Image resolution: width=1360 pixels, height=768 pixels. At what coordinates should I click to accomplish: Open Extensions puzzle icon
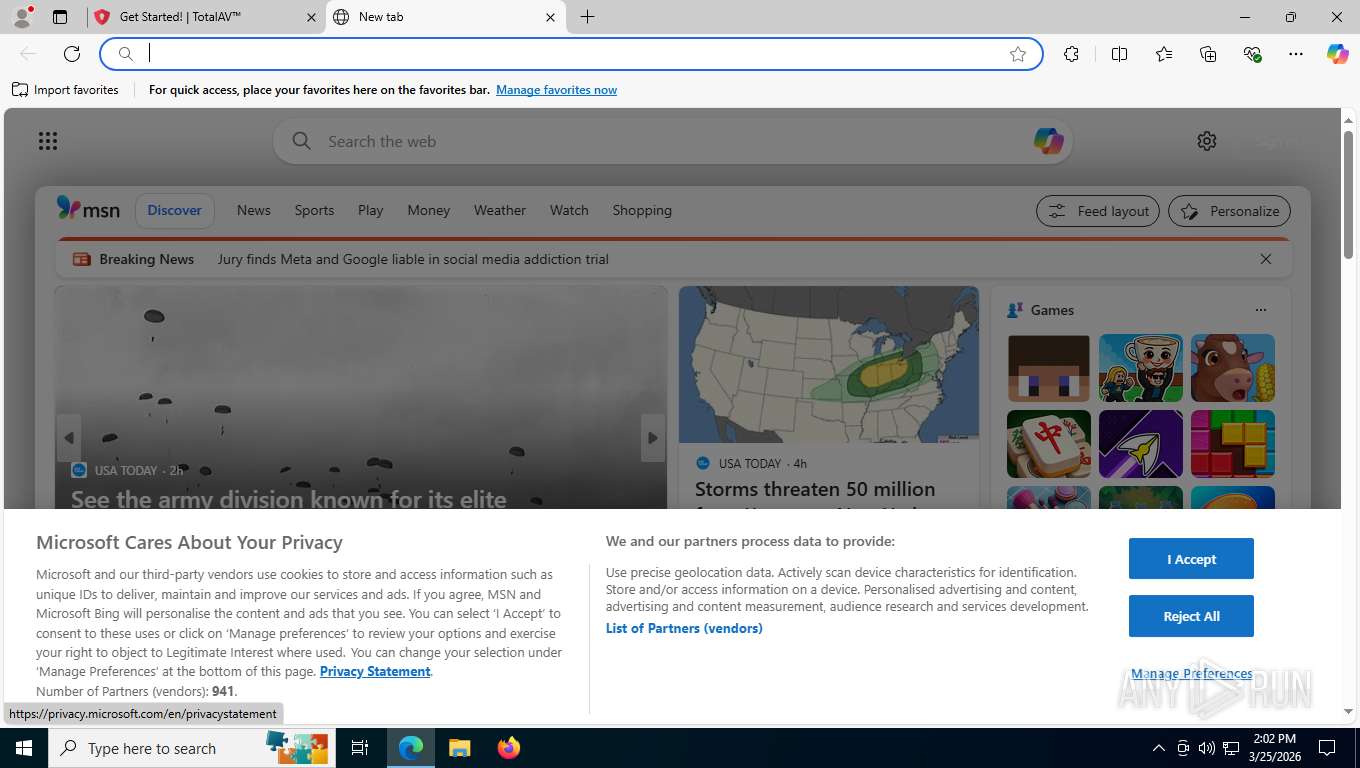1071,54
